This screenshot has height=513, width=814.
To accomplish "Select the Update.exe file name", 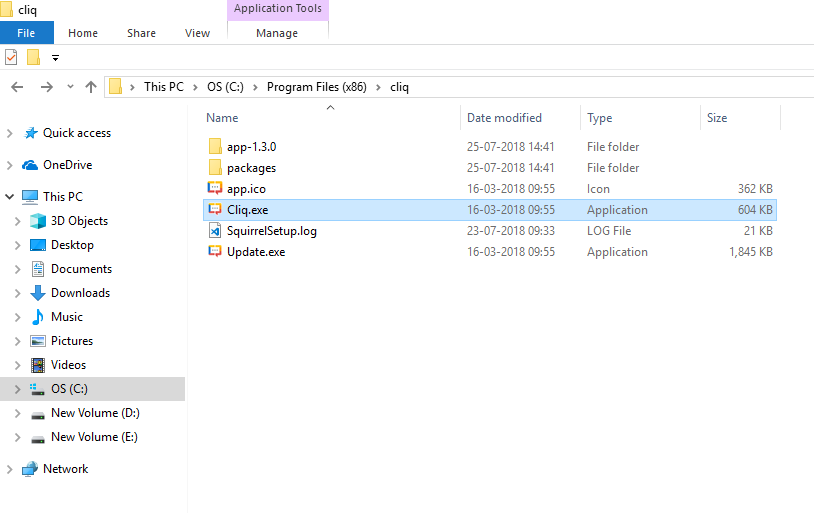I will point(256,252).
